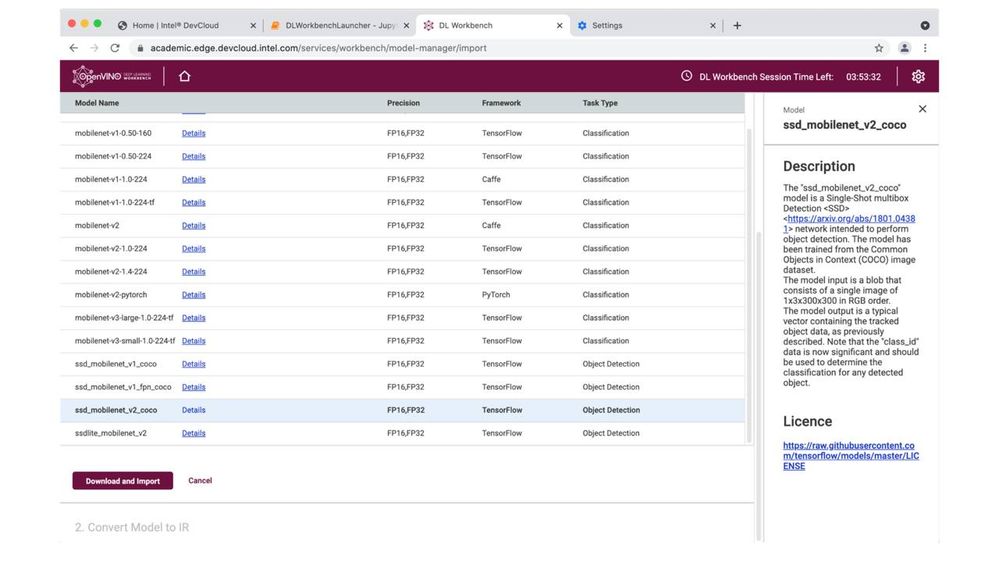Close the Settings tab

point(713,25)
